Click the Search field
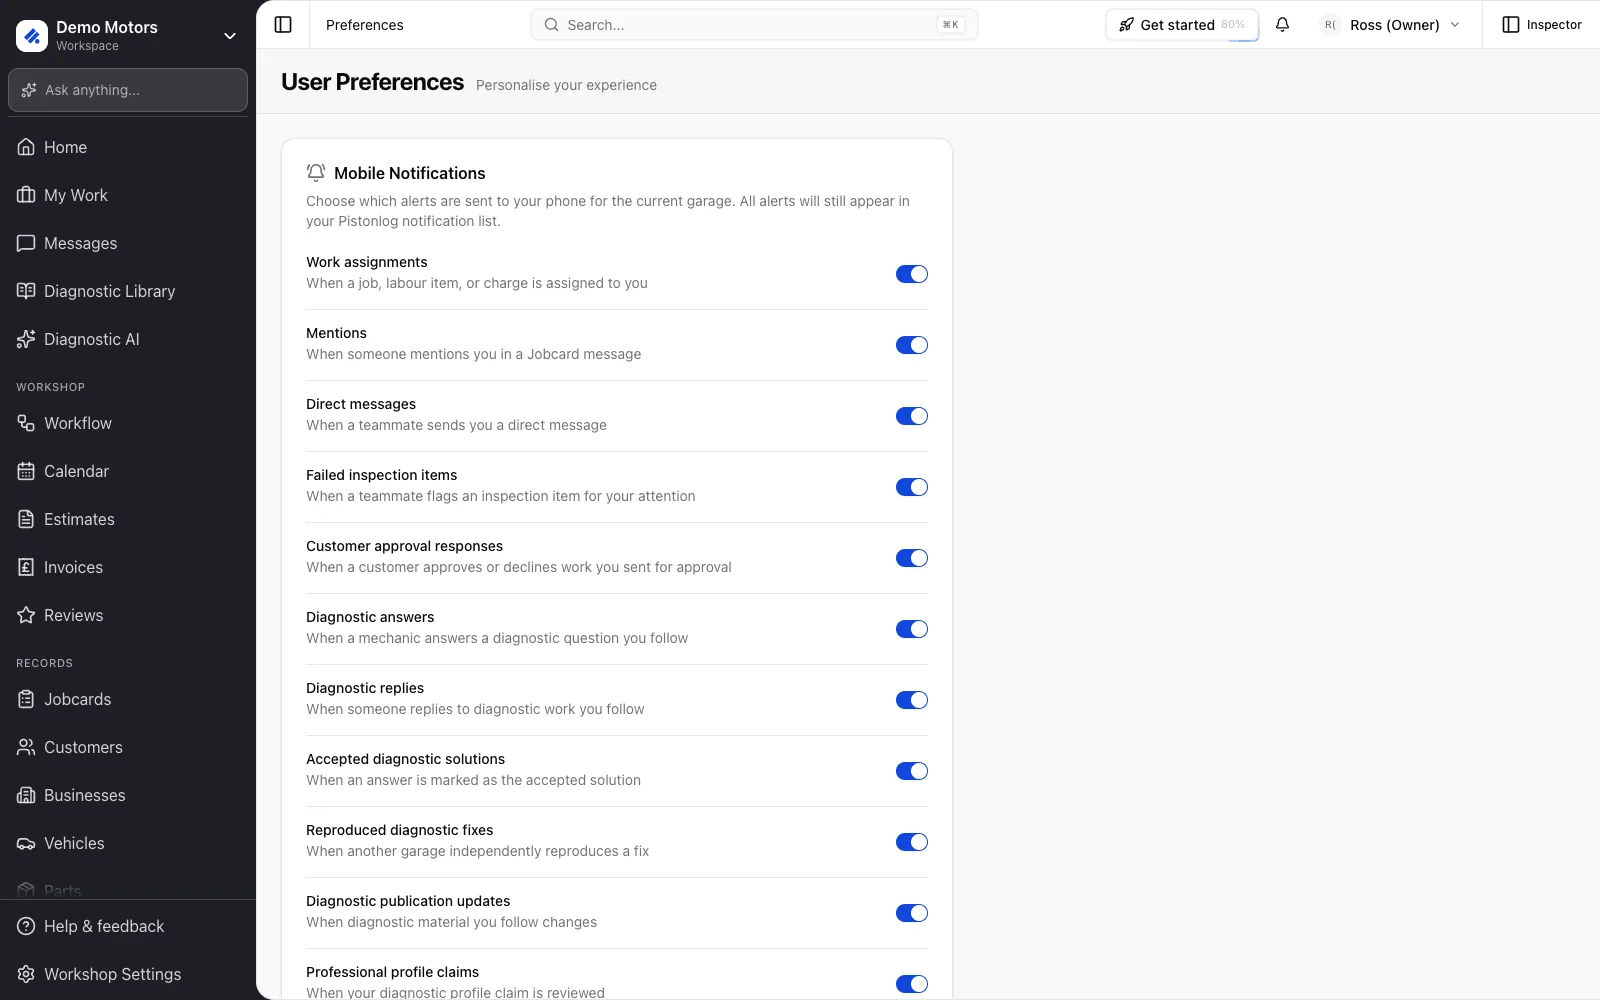1600x1000 pixels. tap(754, 25)
